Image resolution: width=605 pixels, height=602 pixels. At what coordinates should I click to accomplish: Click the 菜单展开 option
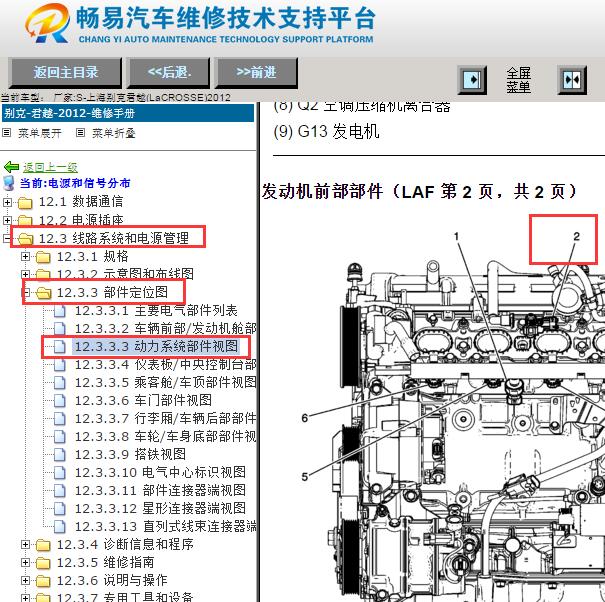click(x=40, y=133)
